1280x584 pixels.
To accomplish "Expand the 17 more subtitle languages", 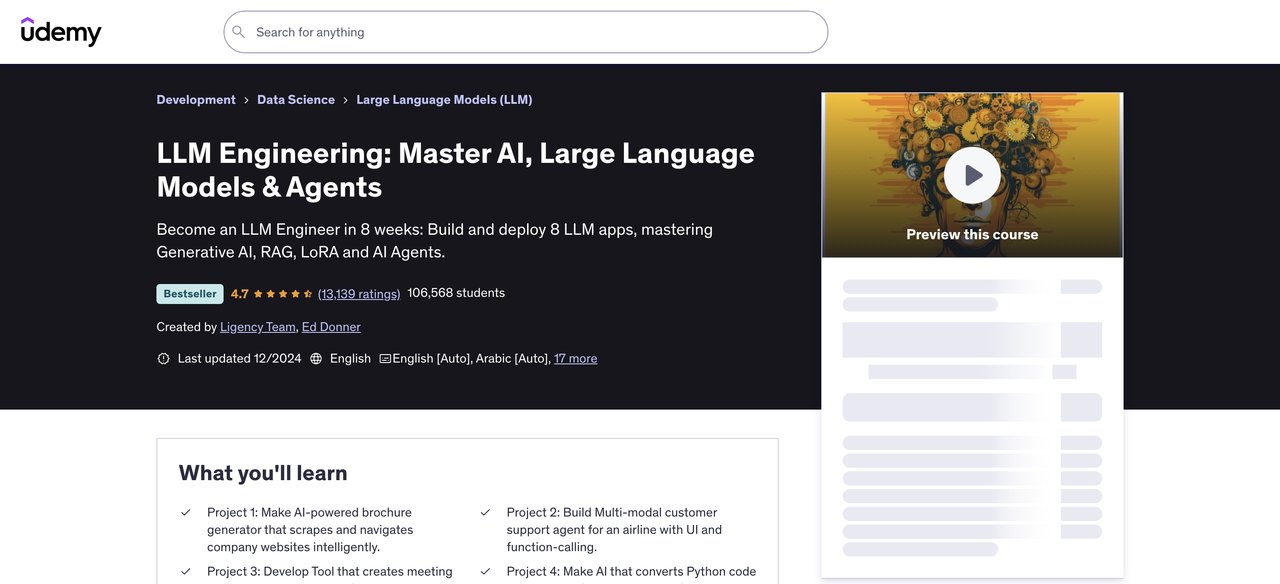I will [x=576, y=359].
